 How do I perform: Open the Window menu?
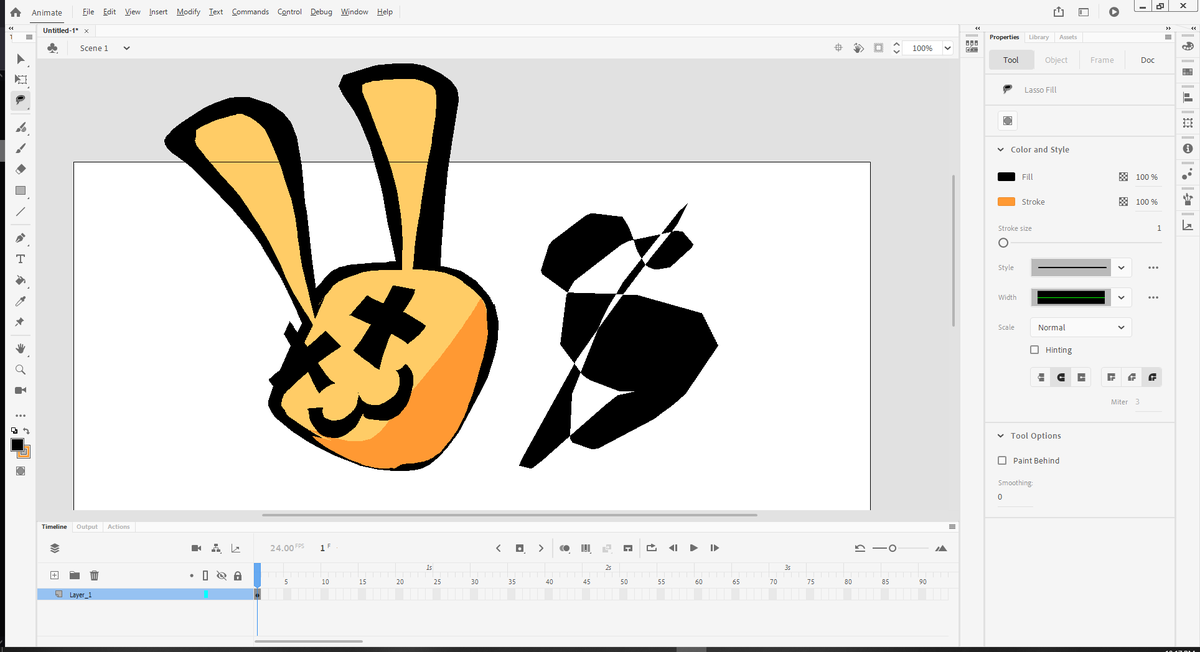(354, 12)
